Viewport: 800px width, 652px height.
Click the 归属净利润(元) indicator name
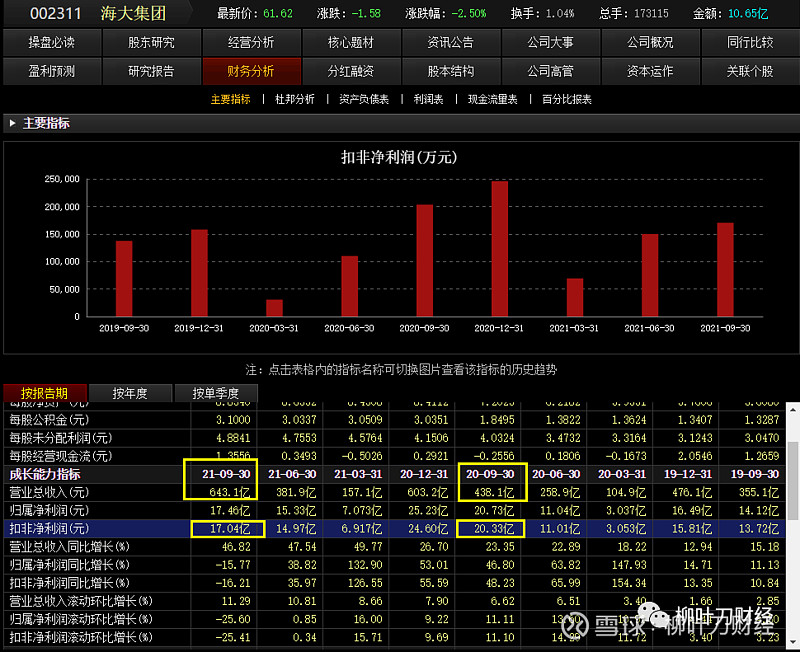49,511
